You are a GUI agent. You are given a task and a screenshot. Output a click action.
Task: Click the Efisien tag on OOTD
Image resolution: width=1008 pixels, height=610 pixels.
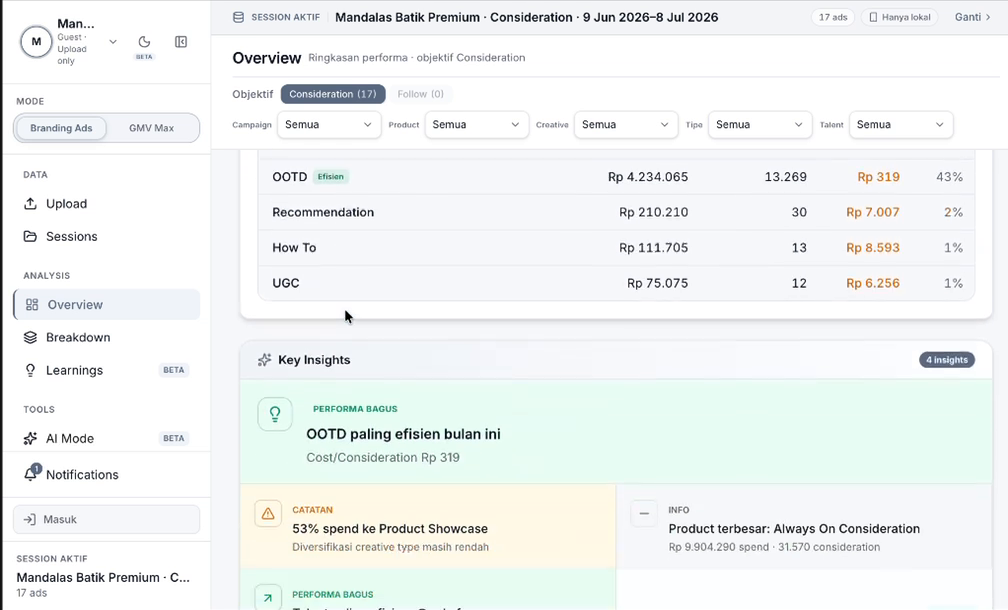330,177
